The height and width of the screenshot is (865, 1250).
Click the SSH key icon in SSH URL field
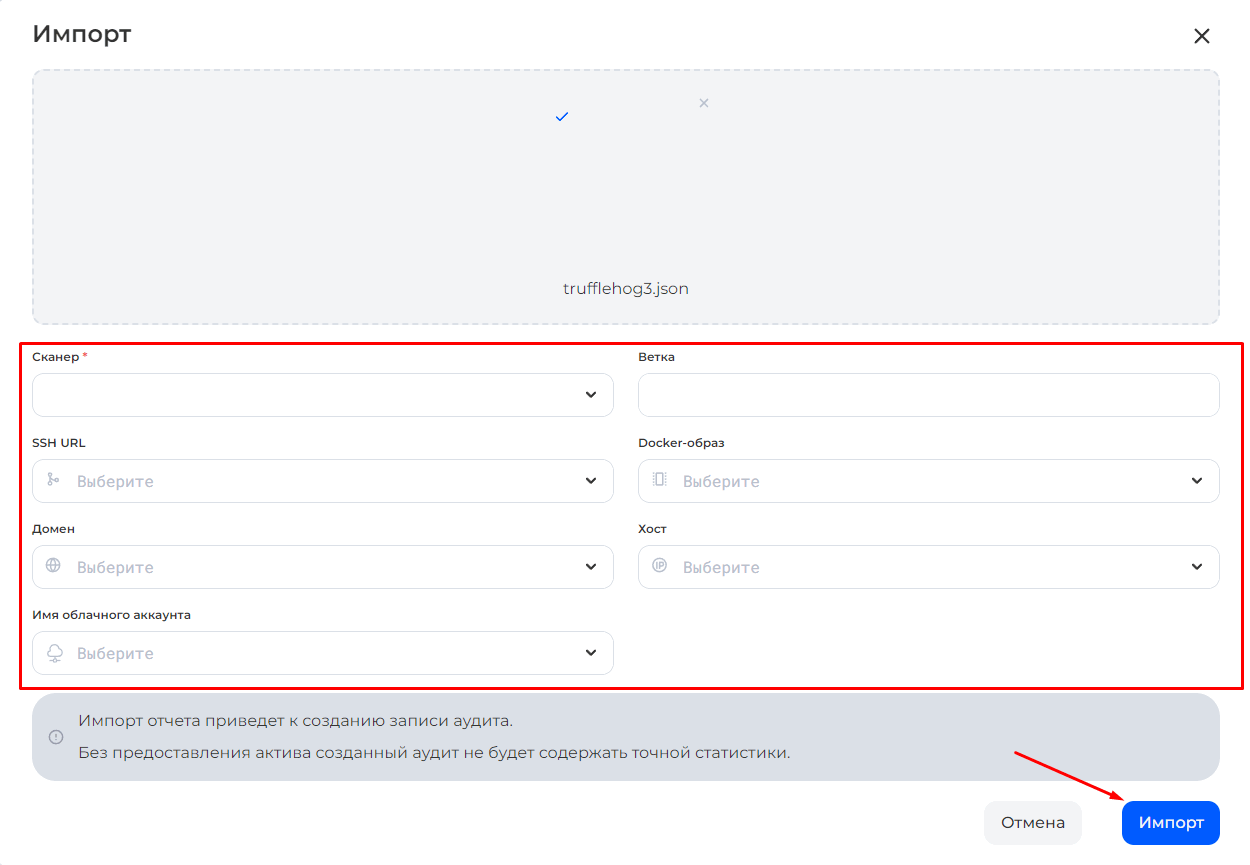coord(53,481)
